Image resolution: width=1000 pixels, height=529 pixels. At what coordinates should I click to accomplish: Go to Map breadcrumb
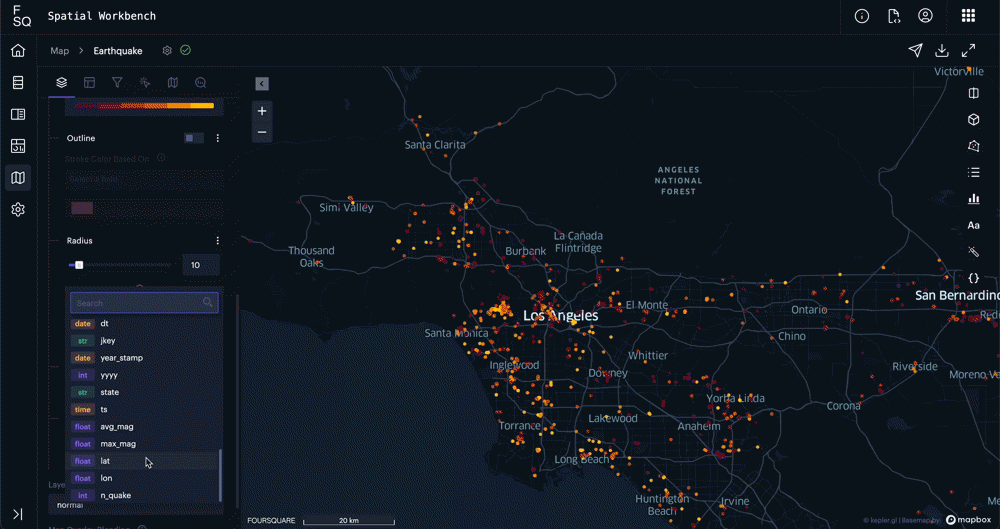point(59,50)
